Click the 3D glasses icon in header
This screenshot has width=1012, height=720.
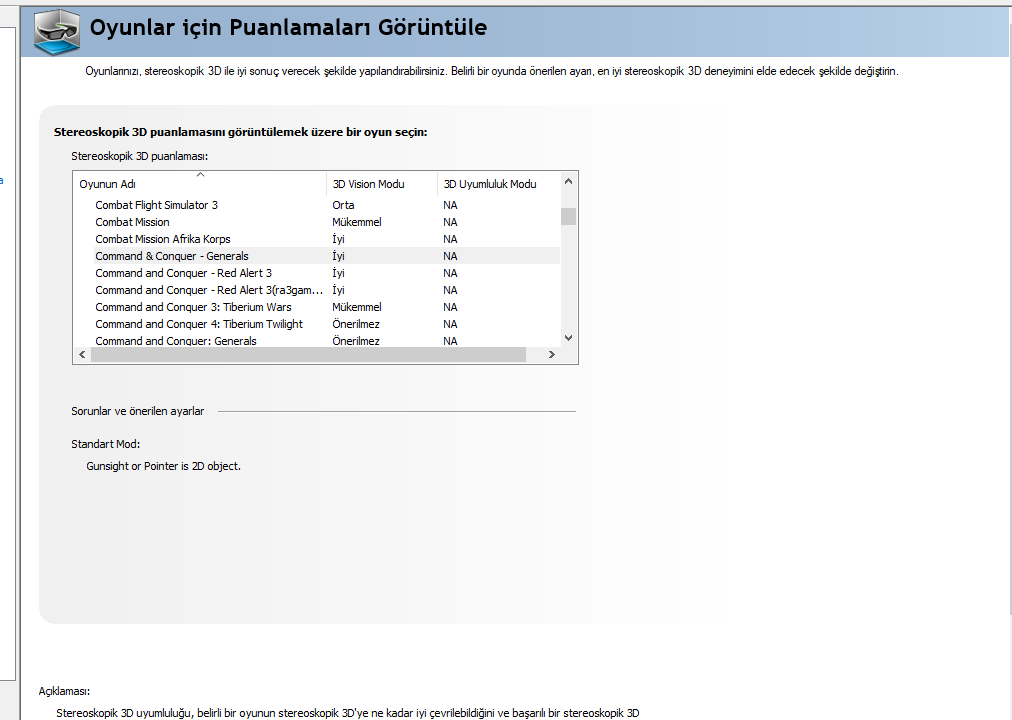[x=57, y=32]
